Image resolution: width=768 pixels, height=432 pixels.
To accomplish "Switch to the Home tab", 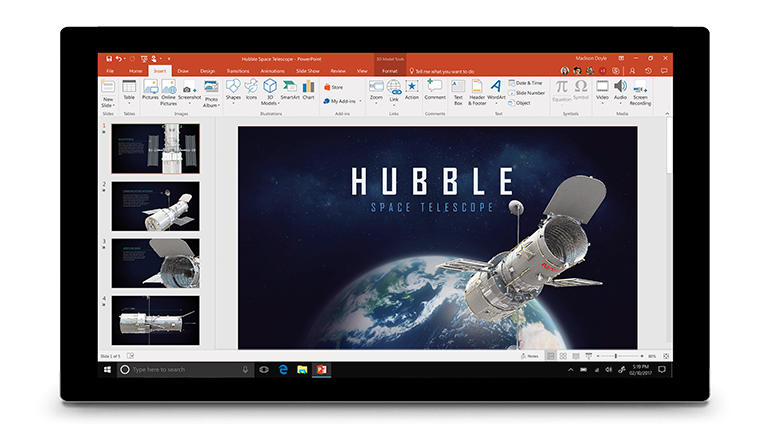I will [136, 71].
